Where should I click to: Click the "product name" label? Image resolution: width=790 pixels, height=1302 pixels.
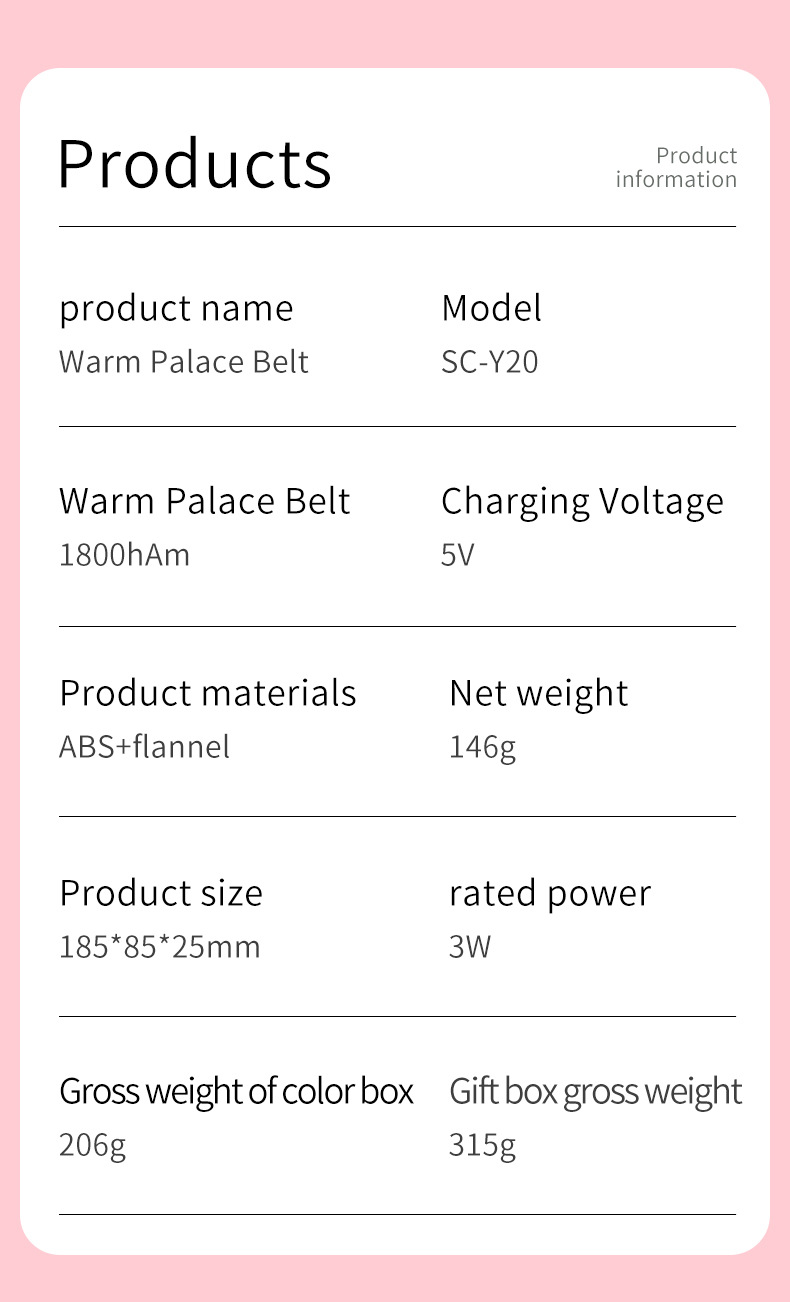tap(176, 309)
